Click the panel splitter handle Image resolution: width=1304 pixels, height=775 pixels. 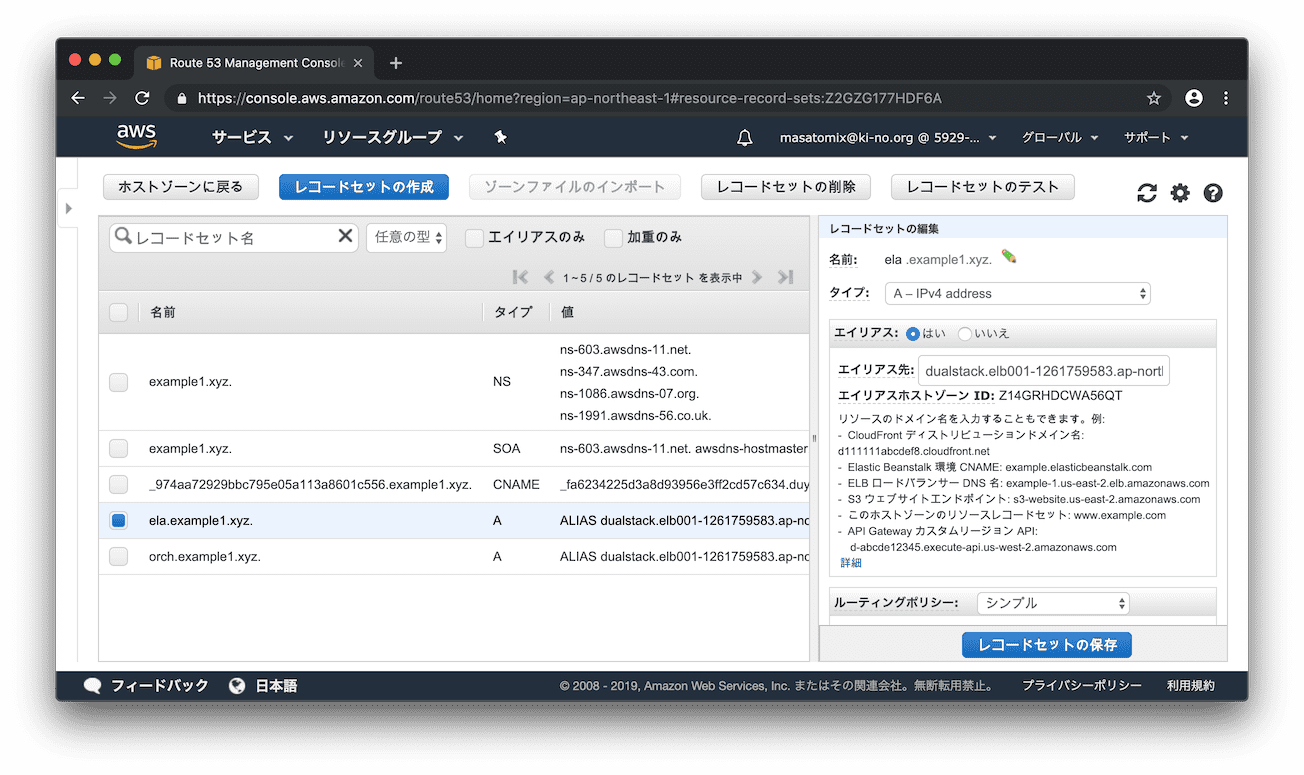814,437
